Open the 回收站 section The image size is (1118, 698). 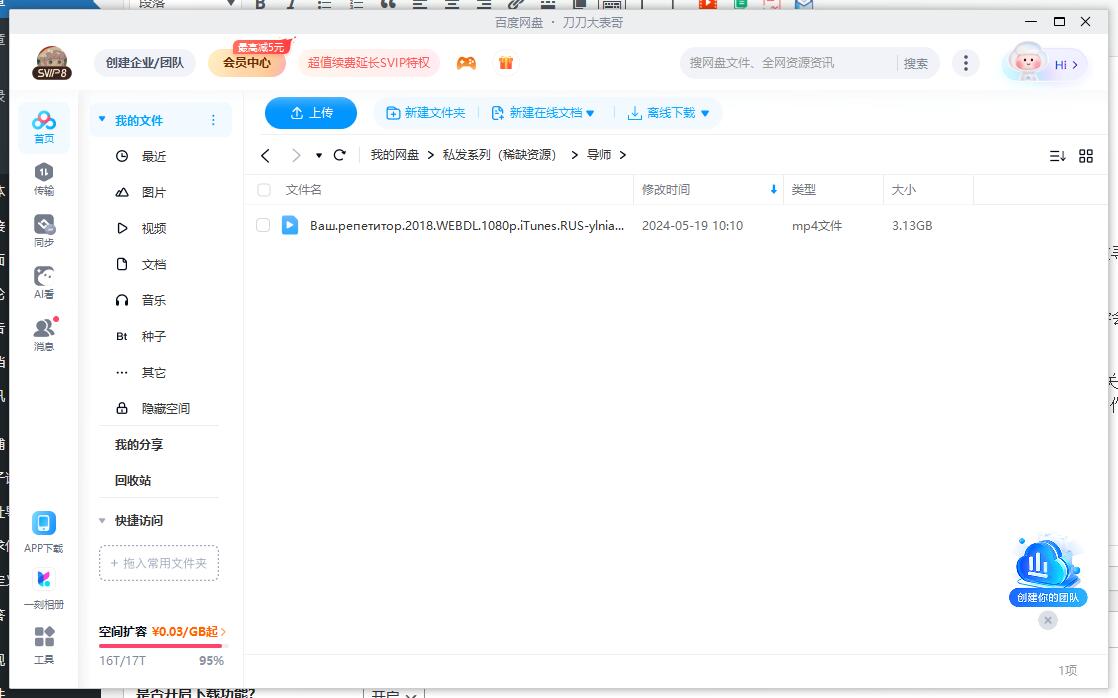[x=134, y=480]
